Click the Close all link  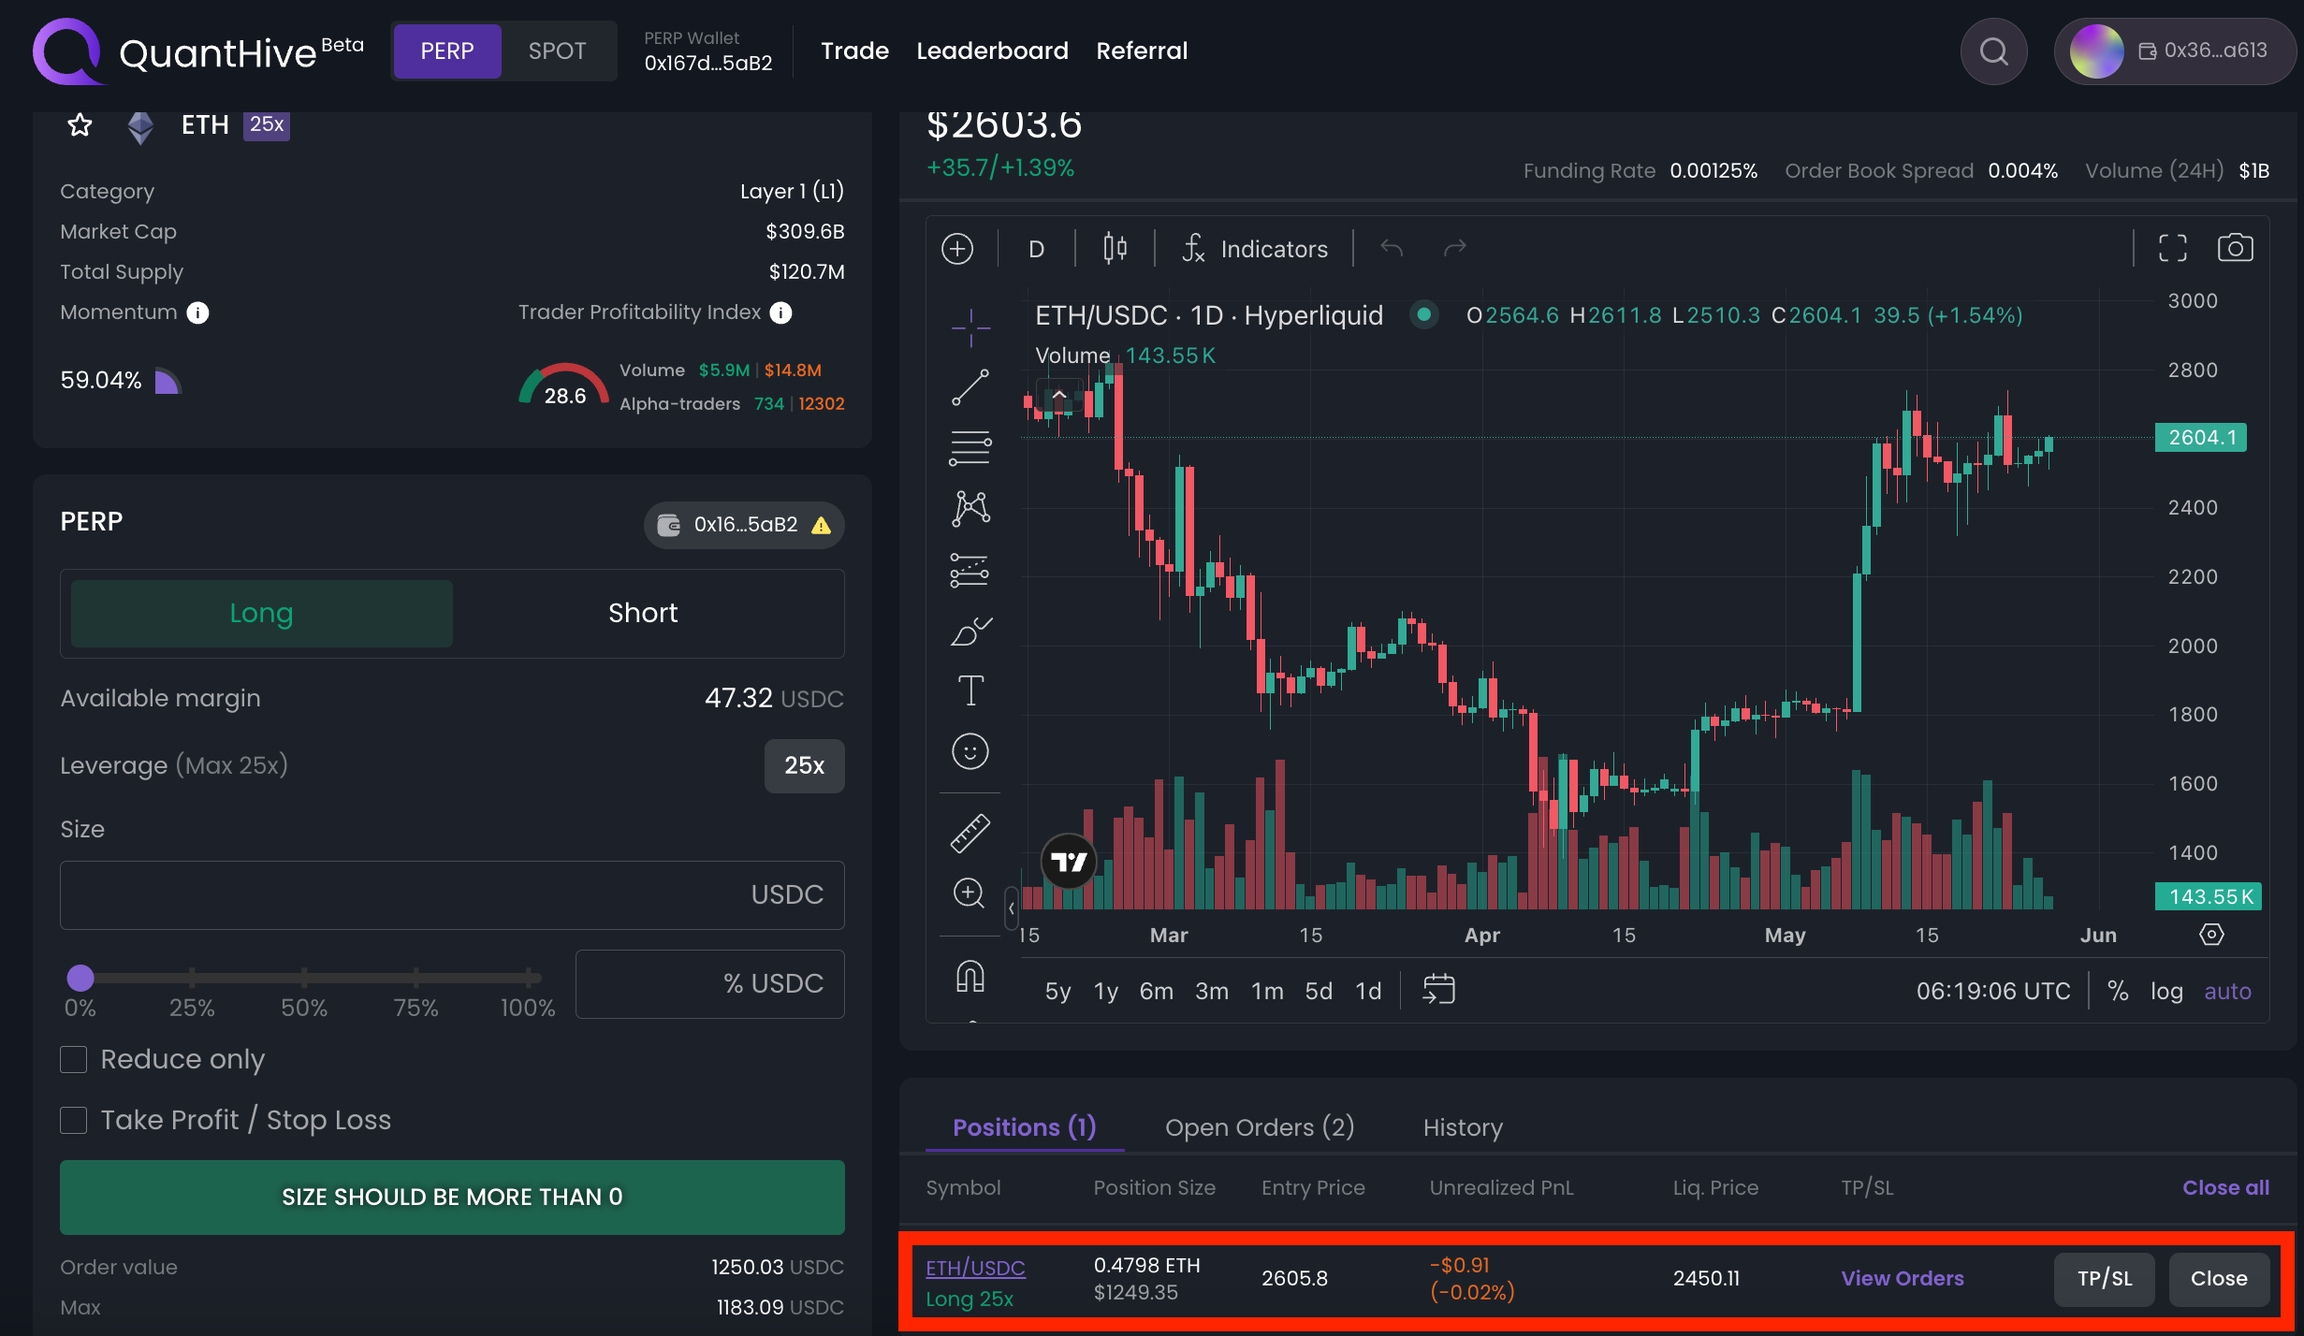2225,1187
